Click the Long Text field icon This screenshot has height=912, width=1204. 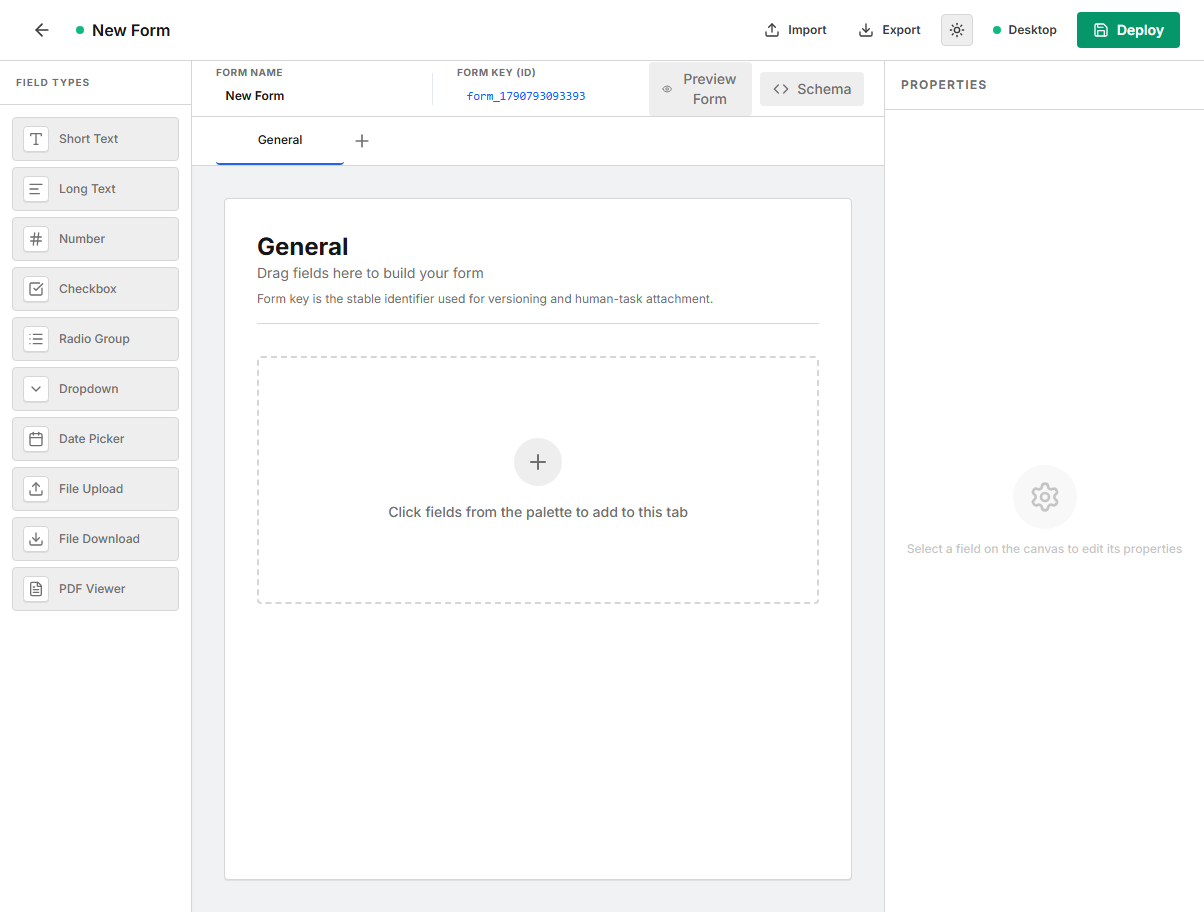pos(36,189)
